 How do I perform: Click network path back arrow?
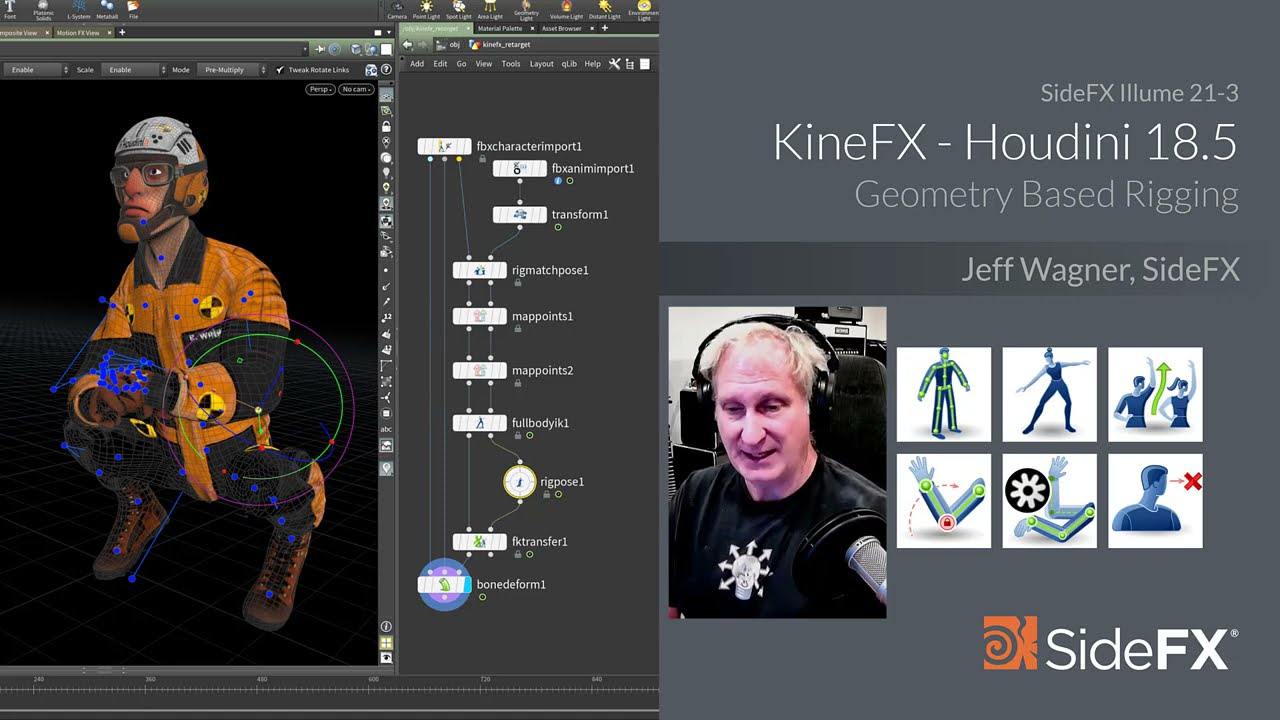[407, 45]
